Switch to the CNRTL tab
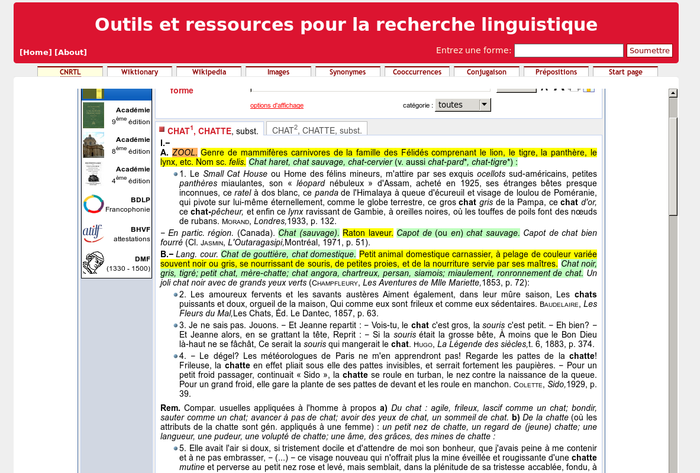The height and width of the screenshot is (473, 700). pos(70,72)
